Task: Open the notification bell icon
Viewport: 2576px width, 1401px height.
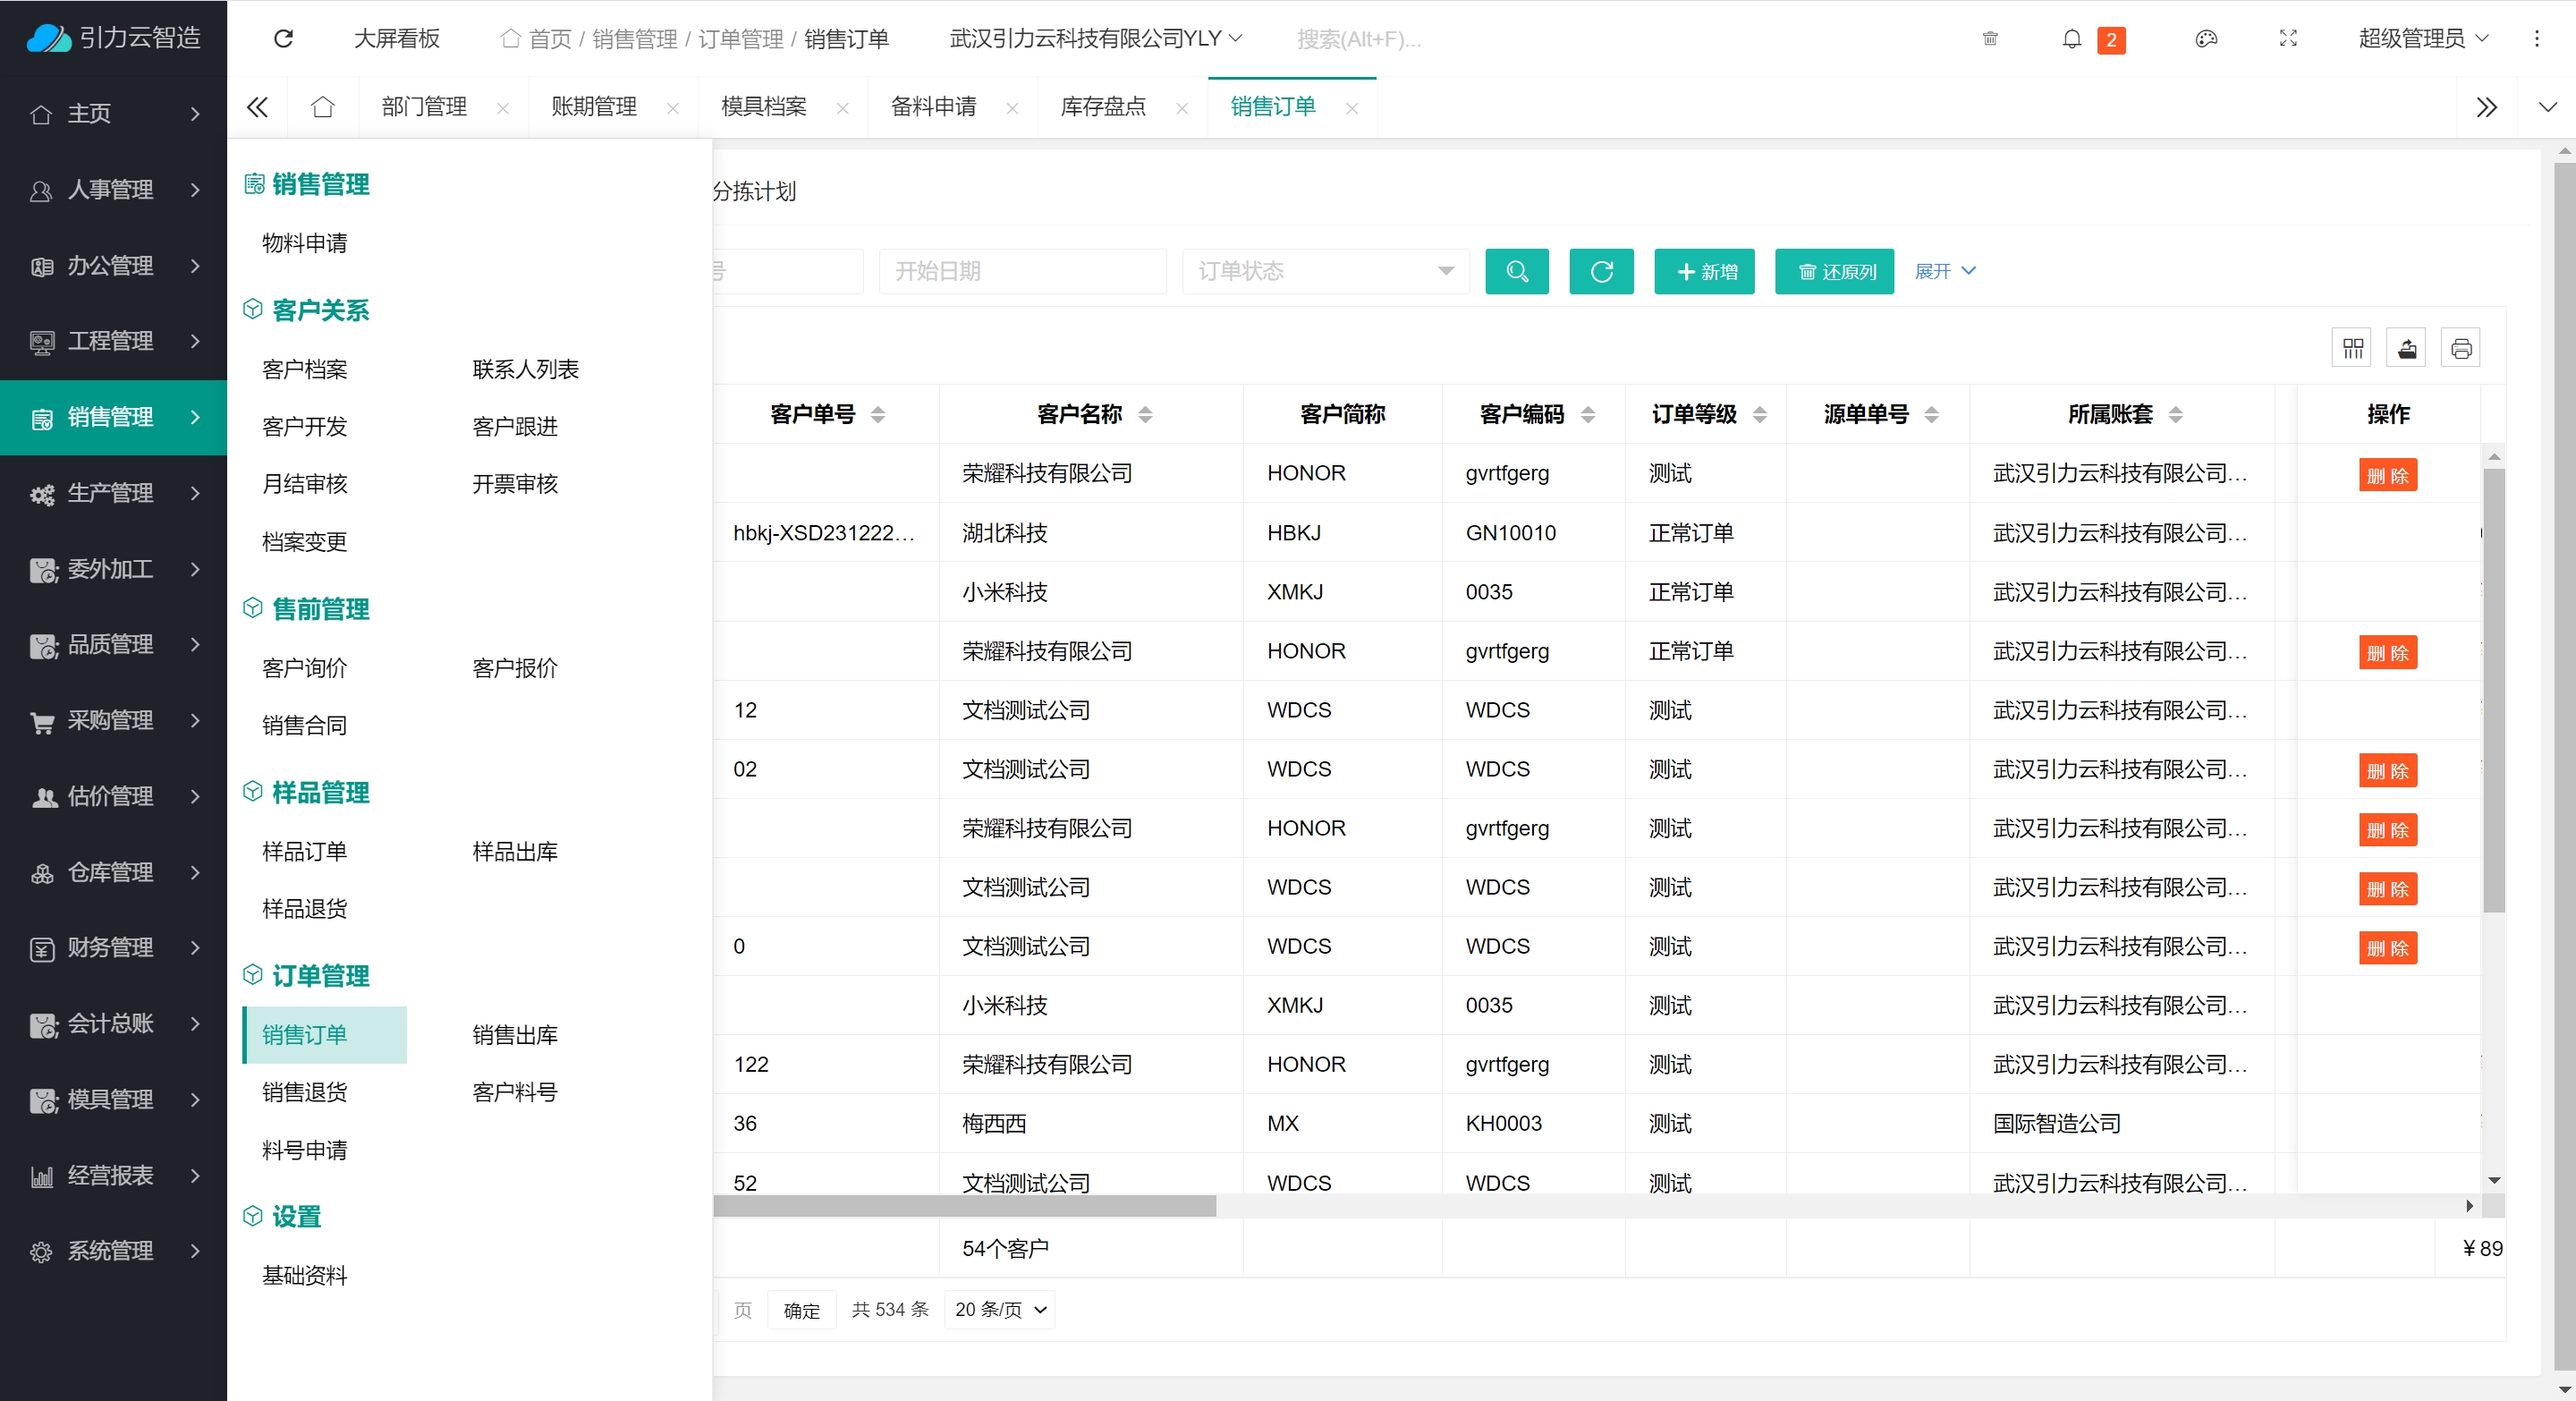Action: 2071,39
